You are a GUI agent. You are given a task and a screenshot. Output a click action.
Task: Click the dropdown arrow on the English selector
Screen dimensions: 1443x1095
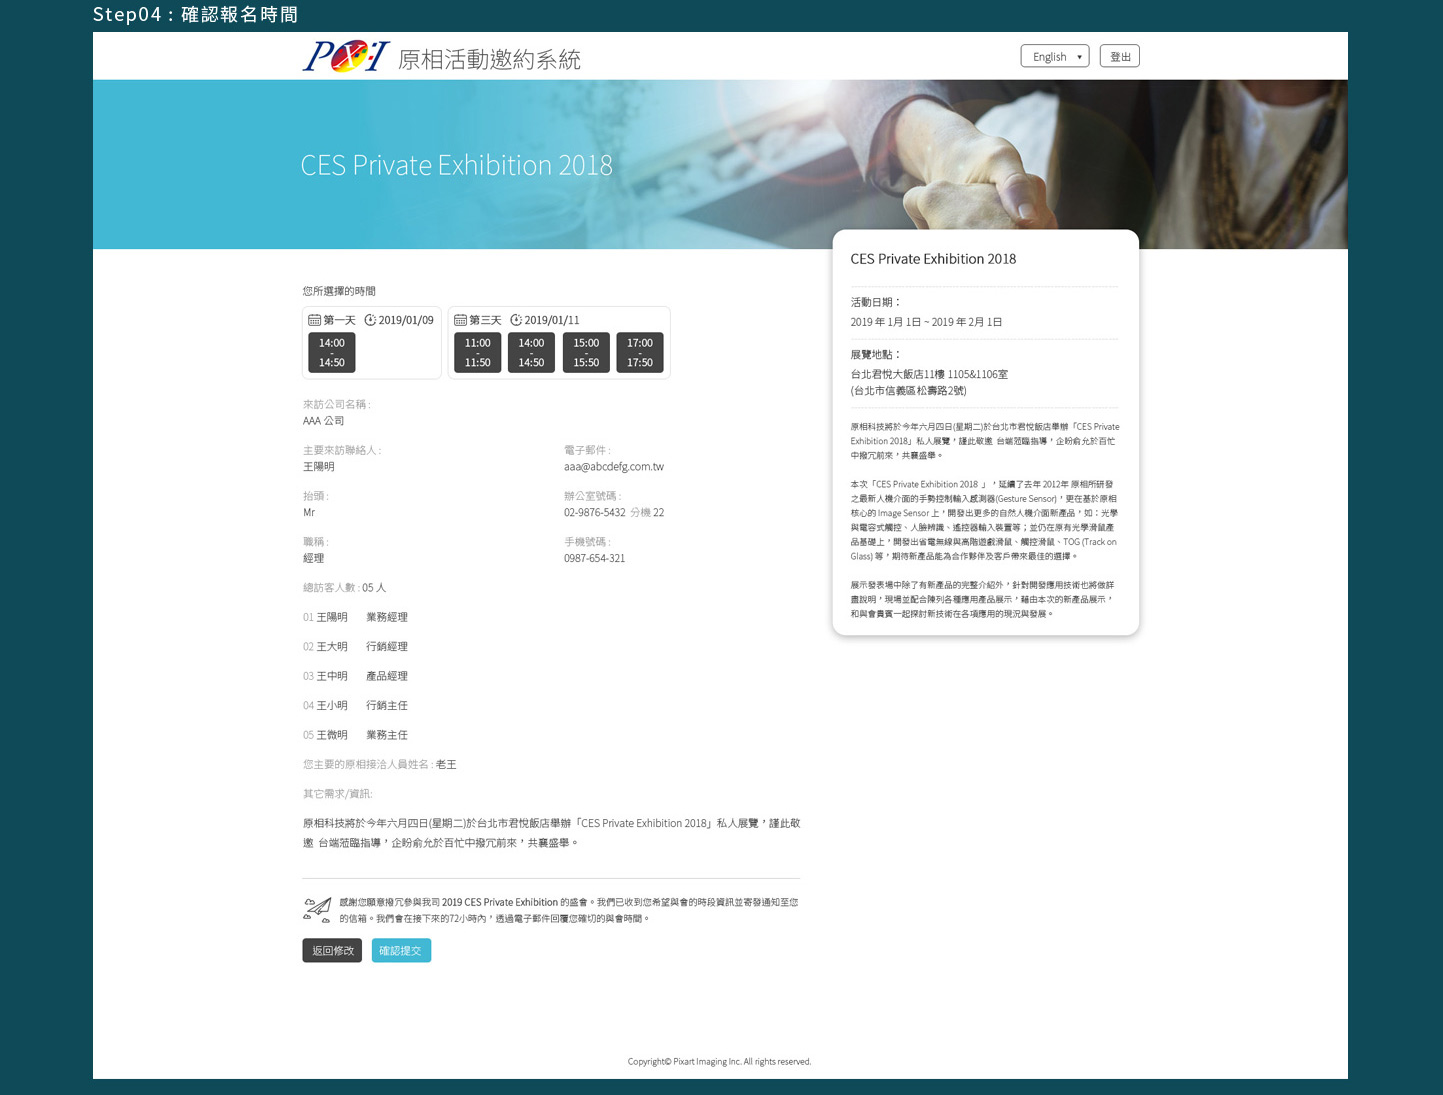click(1078, 56)
